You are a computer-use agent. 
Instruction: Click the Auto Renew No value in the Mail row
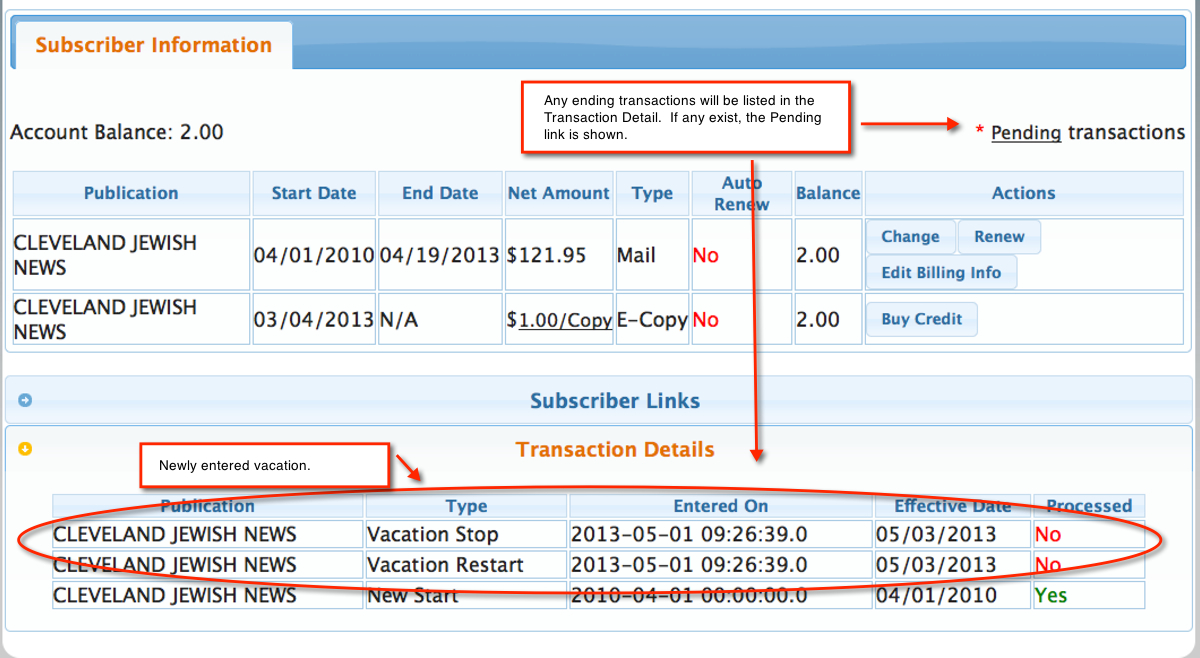(706, 255)
